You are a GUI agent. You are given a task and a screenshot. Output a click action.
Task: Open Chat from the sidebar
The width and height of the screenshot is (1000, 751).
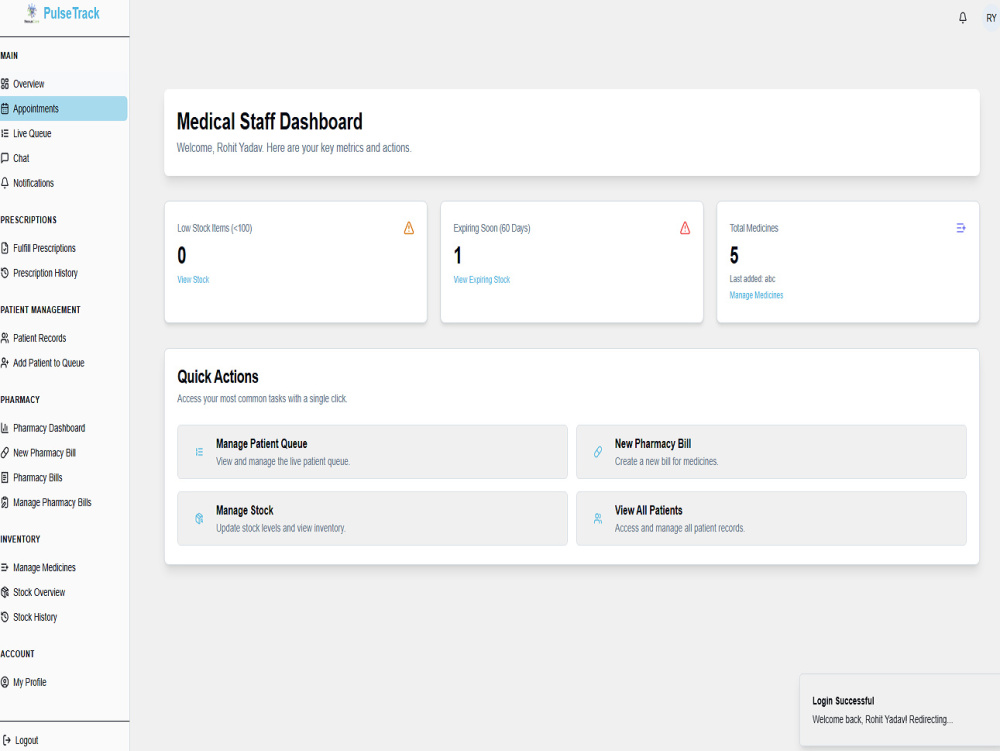tap(63, 158)
